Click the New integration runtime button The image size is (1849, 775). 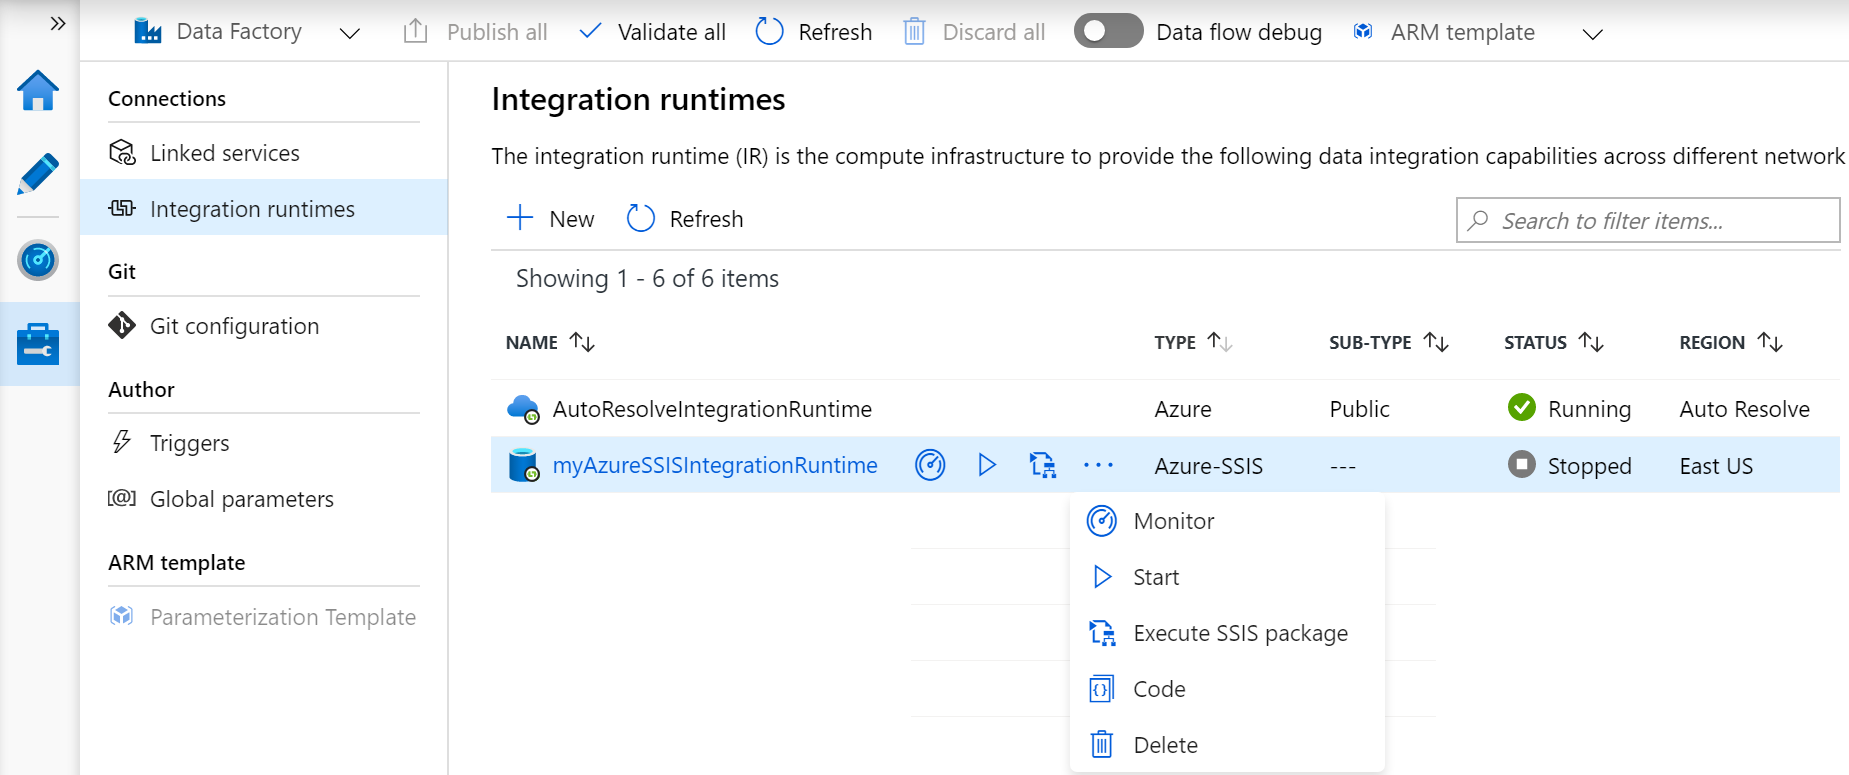551,219
